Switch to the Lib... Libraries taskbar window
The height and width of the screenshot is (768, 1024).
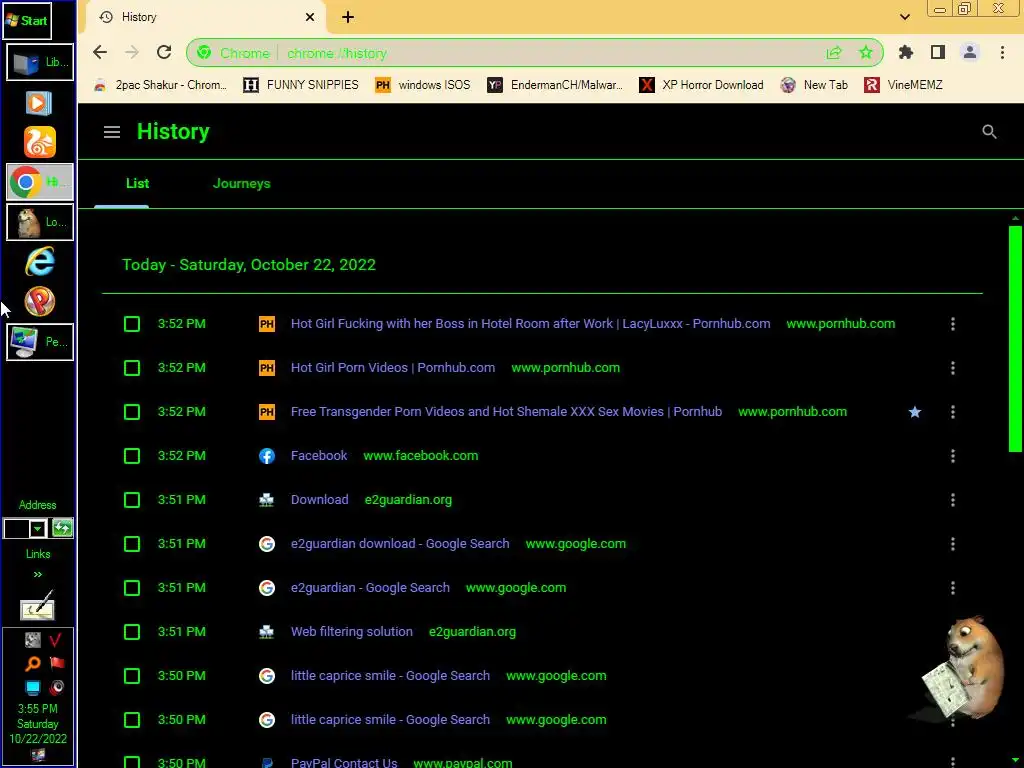(x=40, y=62)
